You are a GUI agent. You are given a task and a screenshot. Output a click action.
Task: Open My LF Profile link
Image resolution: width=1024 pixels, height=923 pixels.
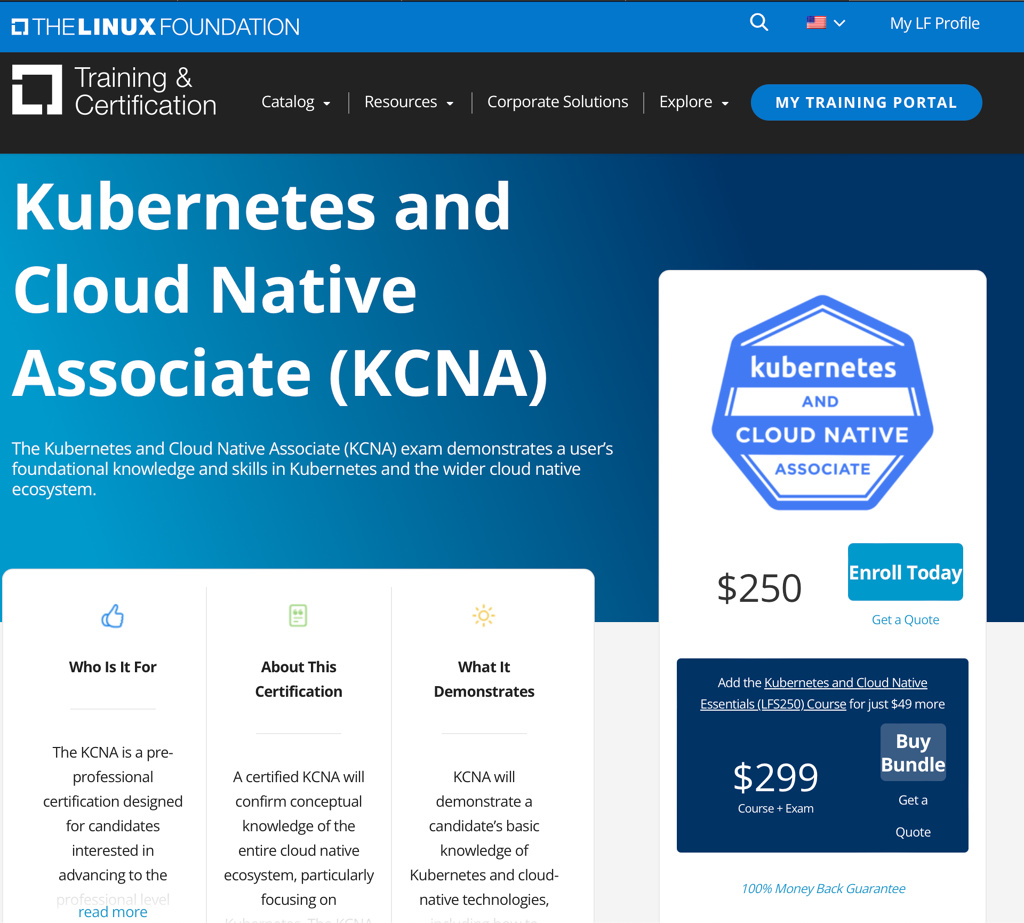click(934, 24)
